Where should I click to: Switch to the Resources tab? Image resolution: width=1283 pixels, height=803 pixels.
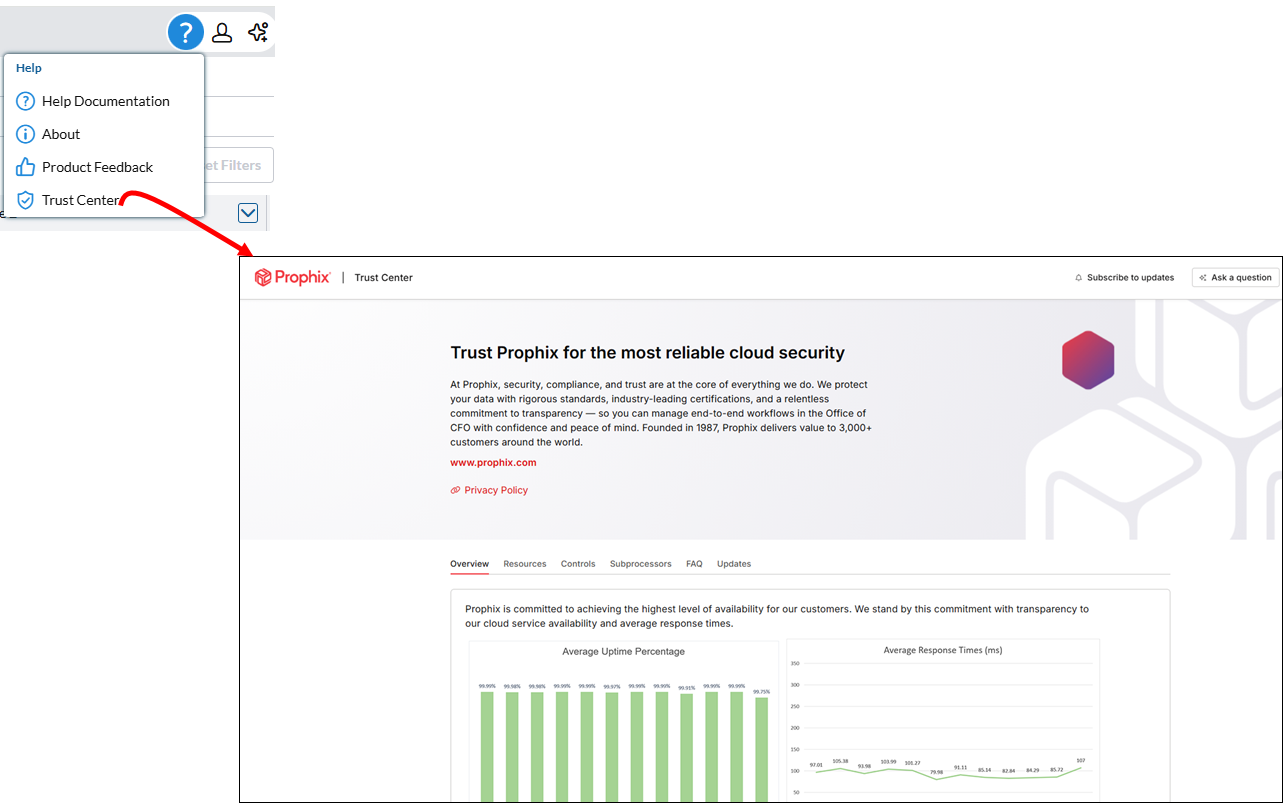point(525,564)
